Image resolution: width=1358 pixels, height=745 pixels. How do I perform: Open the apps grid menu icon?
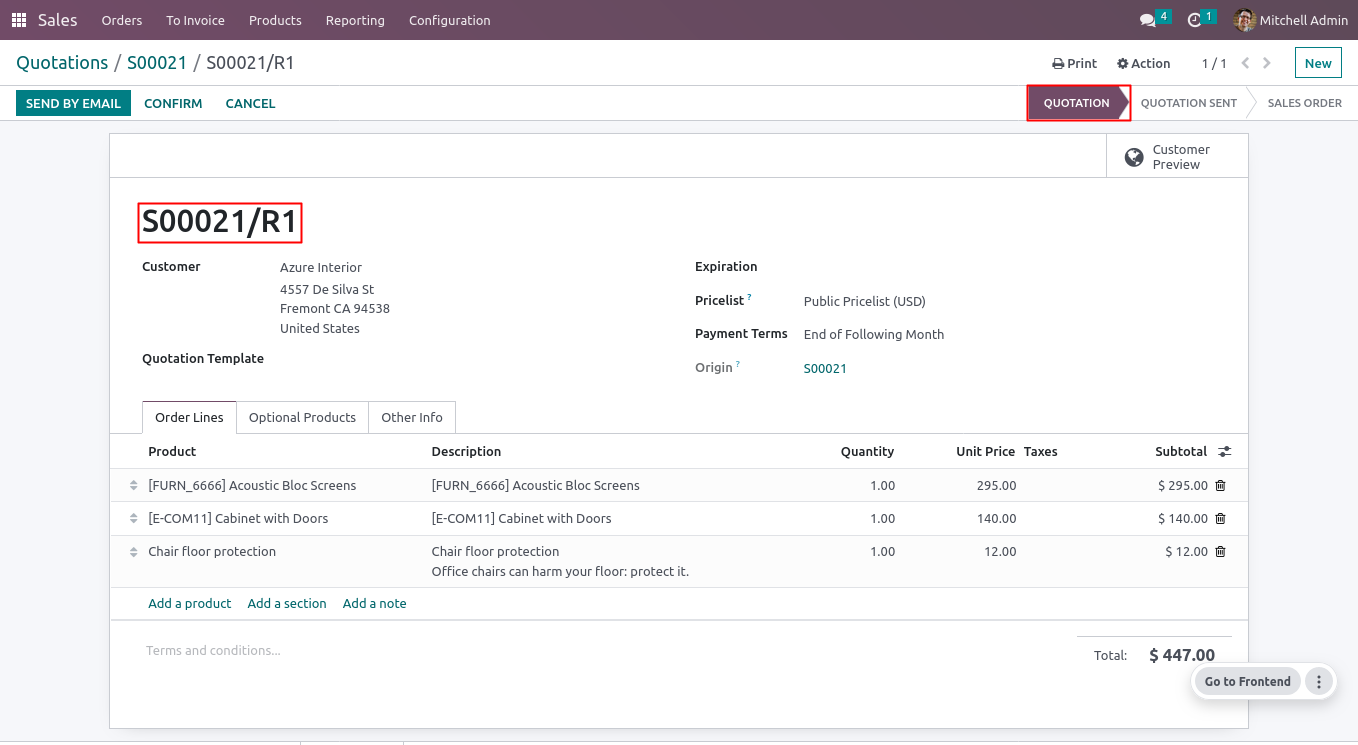pos(19,20)
